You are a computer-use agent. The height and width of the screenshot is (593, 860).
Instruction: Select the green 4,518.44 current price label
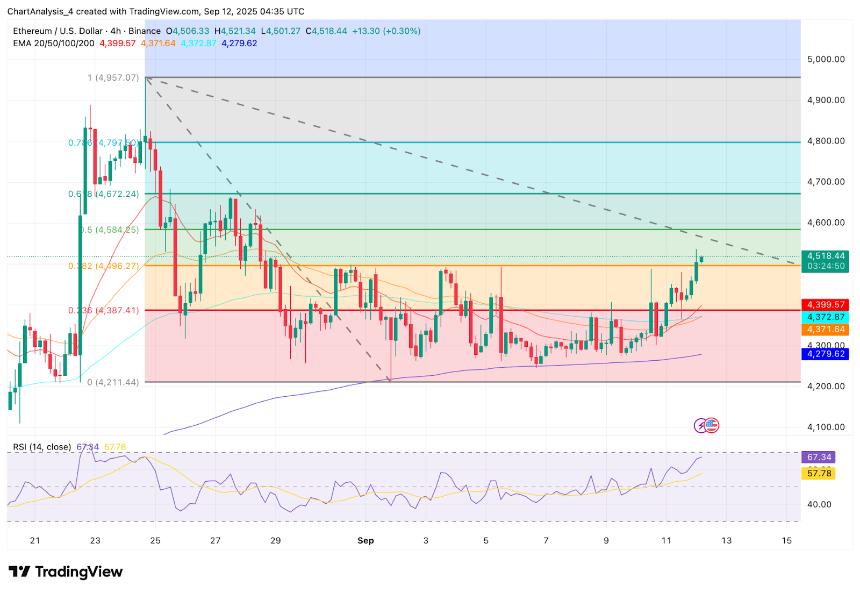(x=824, y=256)
